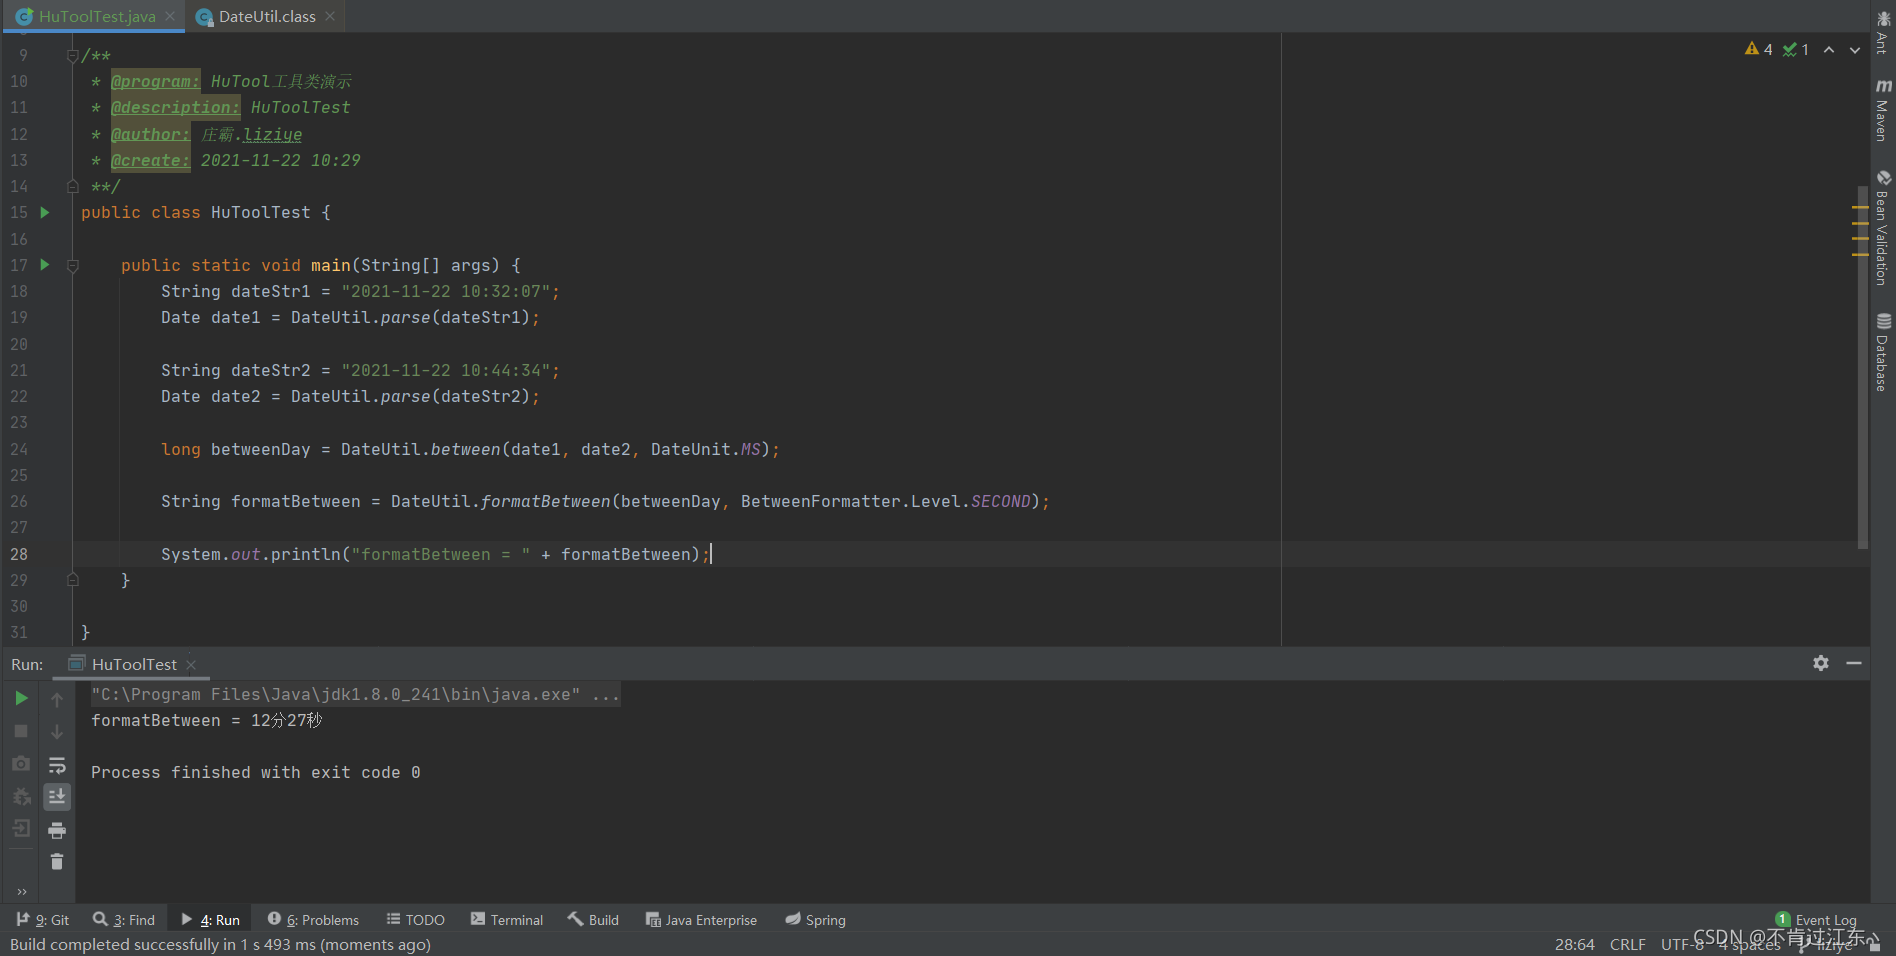Image resolution: width=1896 pixels, height=956 pixels.
Task: Collapse the Javadoc comment fold marker
Action: click(x=72, y=56)
